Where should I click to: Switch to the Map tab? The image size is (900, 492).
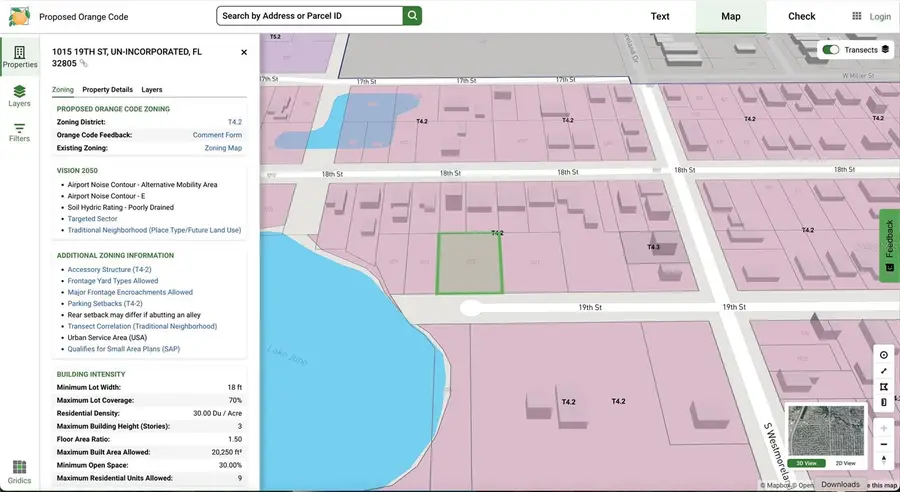pos(731,16)
